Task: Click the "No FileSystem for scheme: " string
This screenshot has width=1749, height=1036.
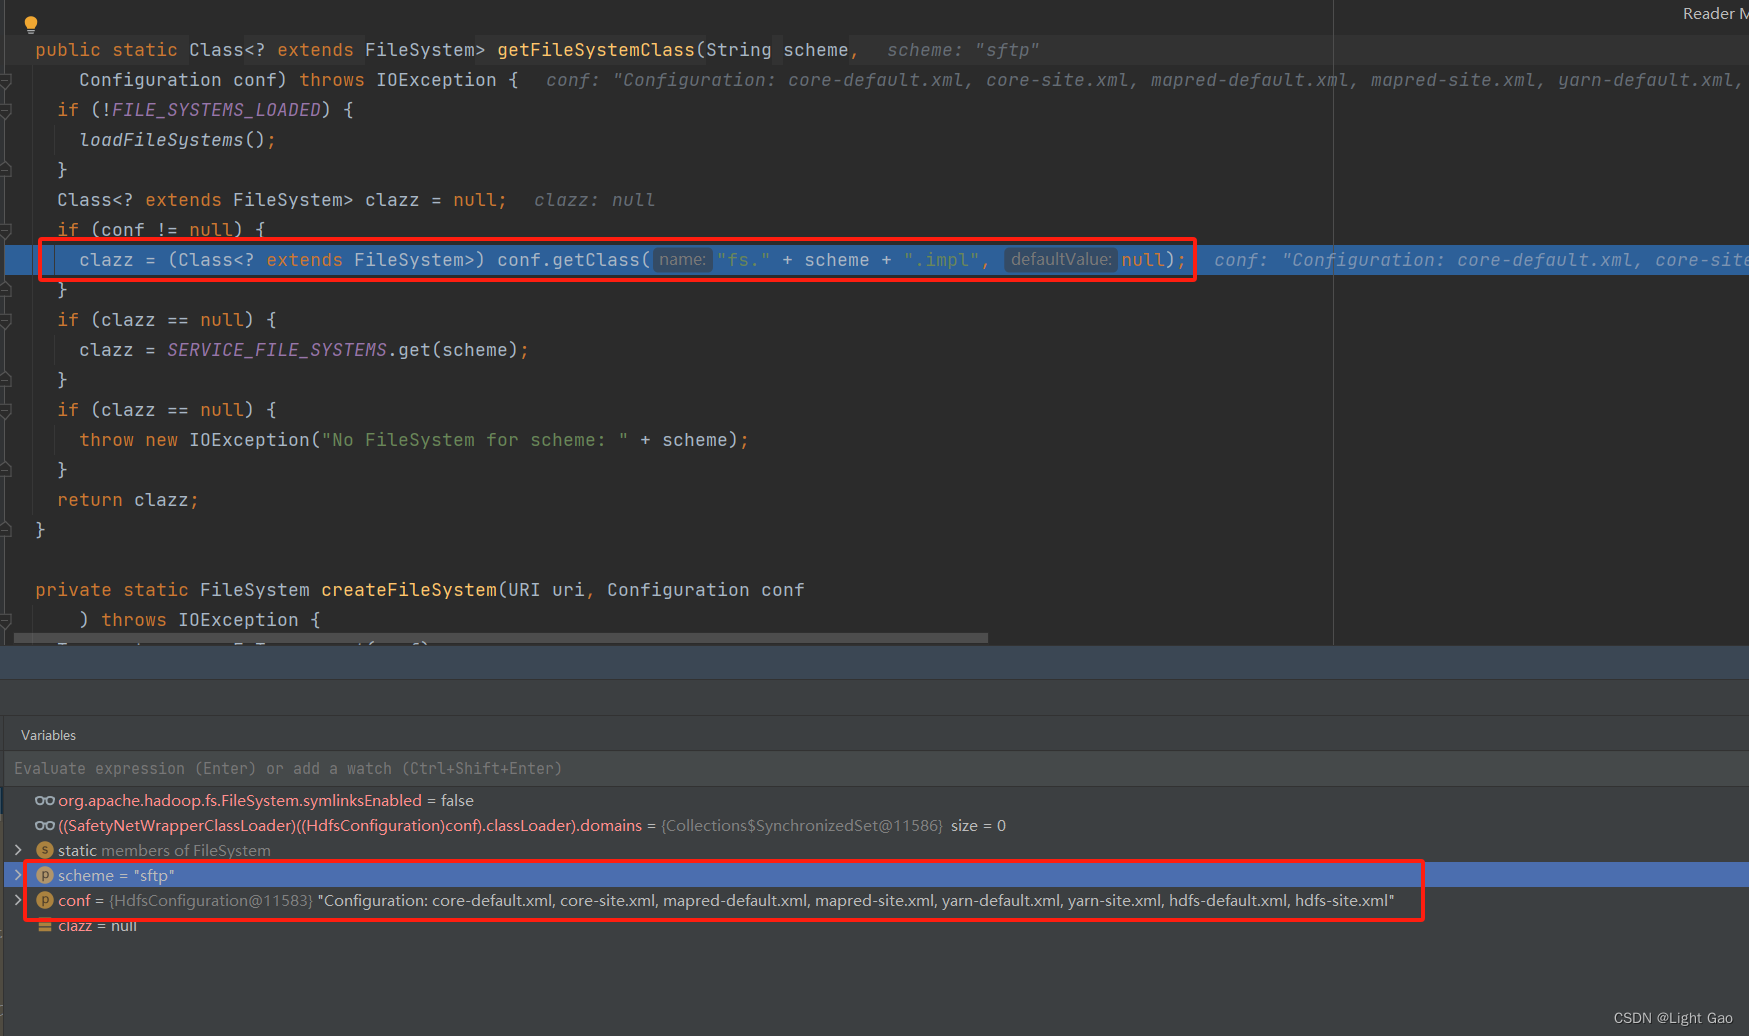Action: (x=475, y=440)
